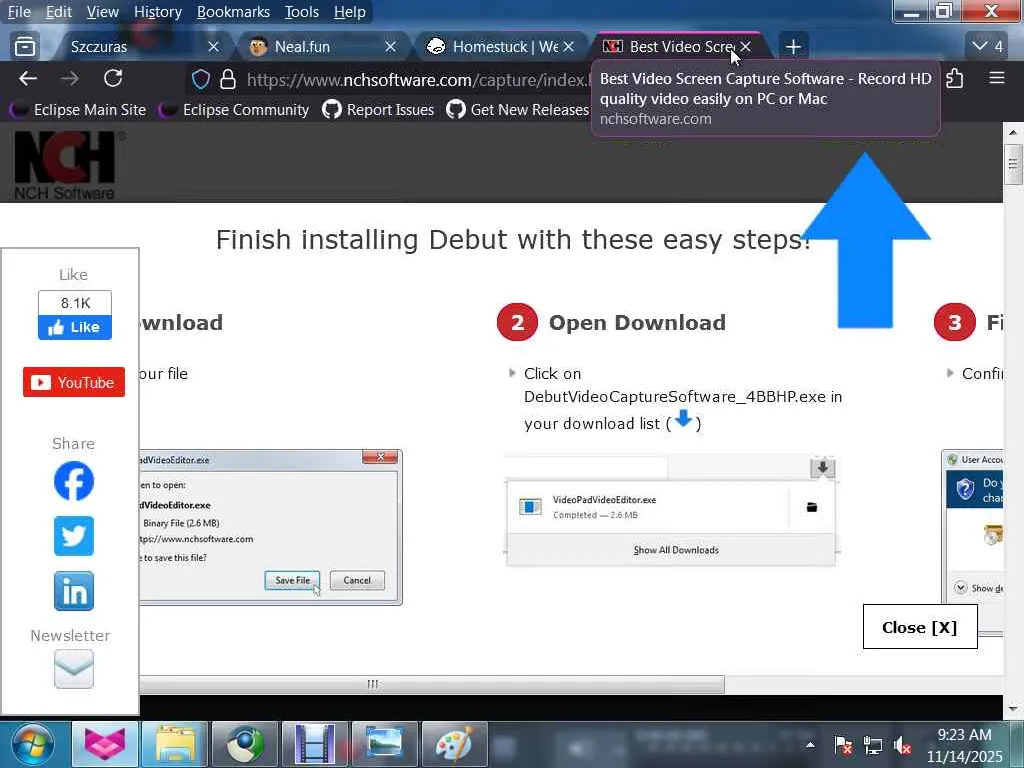Screen dimensions: 1024x768
Task: Click the red YouTube button
Action: click(x=74, y=382)
